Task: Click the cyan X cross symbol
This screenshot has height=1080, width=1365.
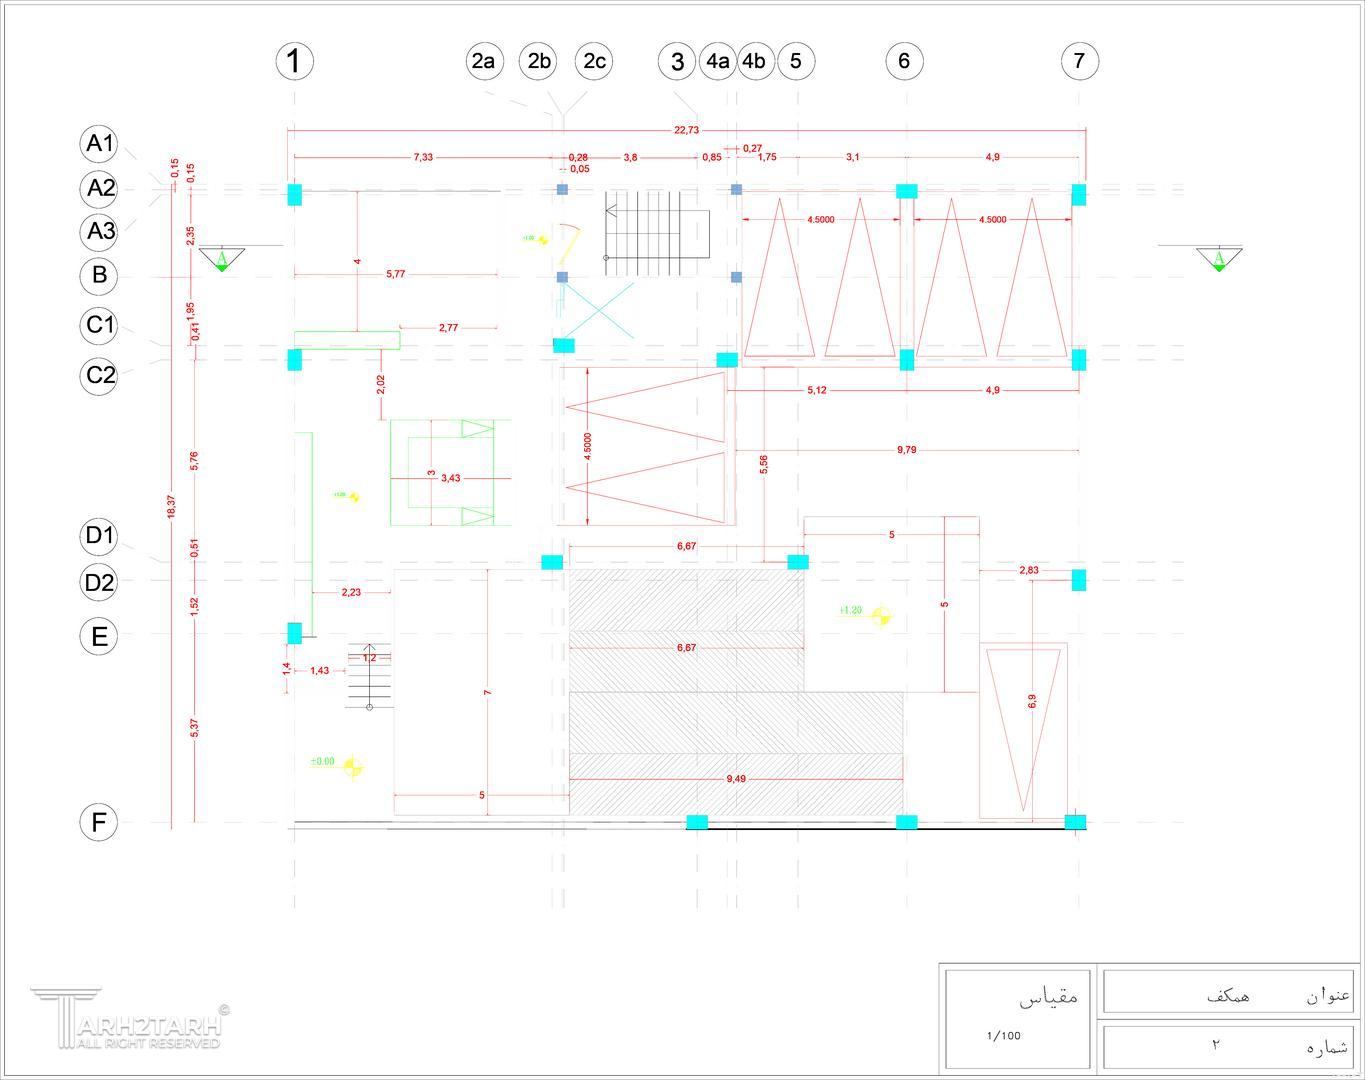Action: coord(597,310)
